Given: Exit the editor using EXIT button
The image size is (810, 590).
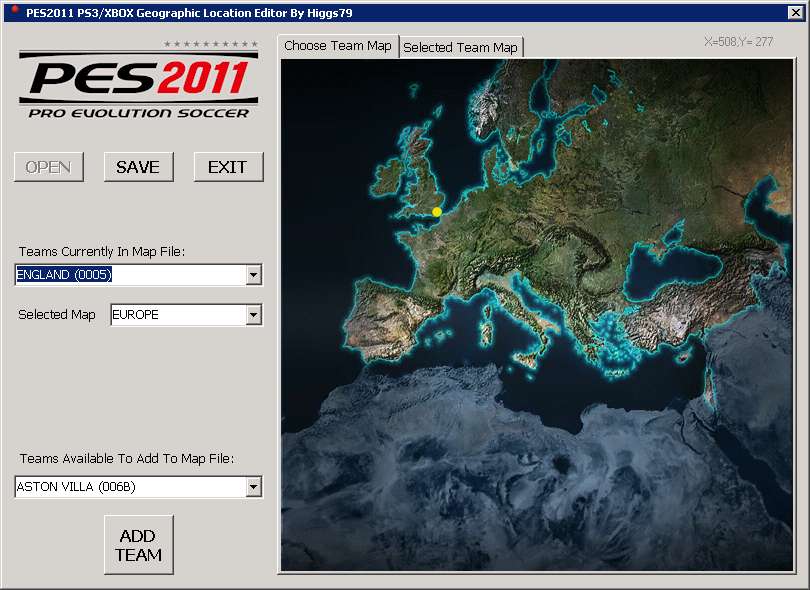Looking at the screenshot, I should click(228, 167).
